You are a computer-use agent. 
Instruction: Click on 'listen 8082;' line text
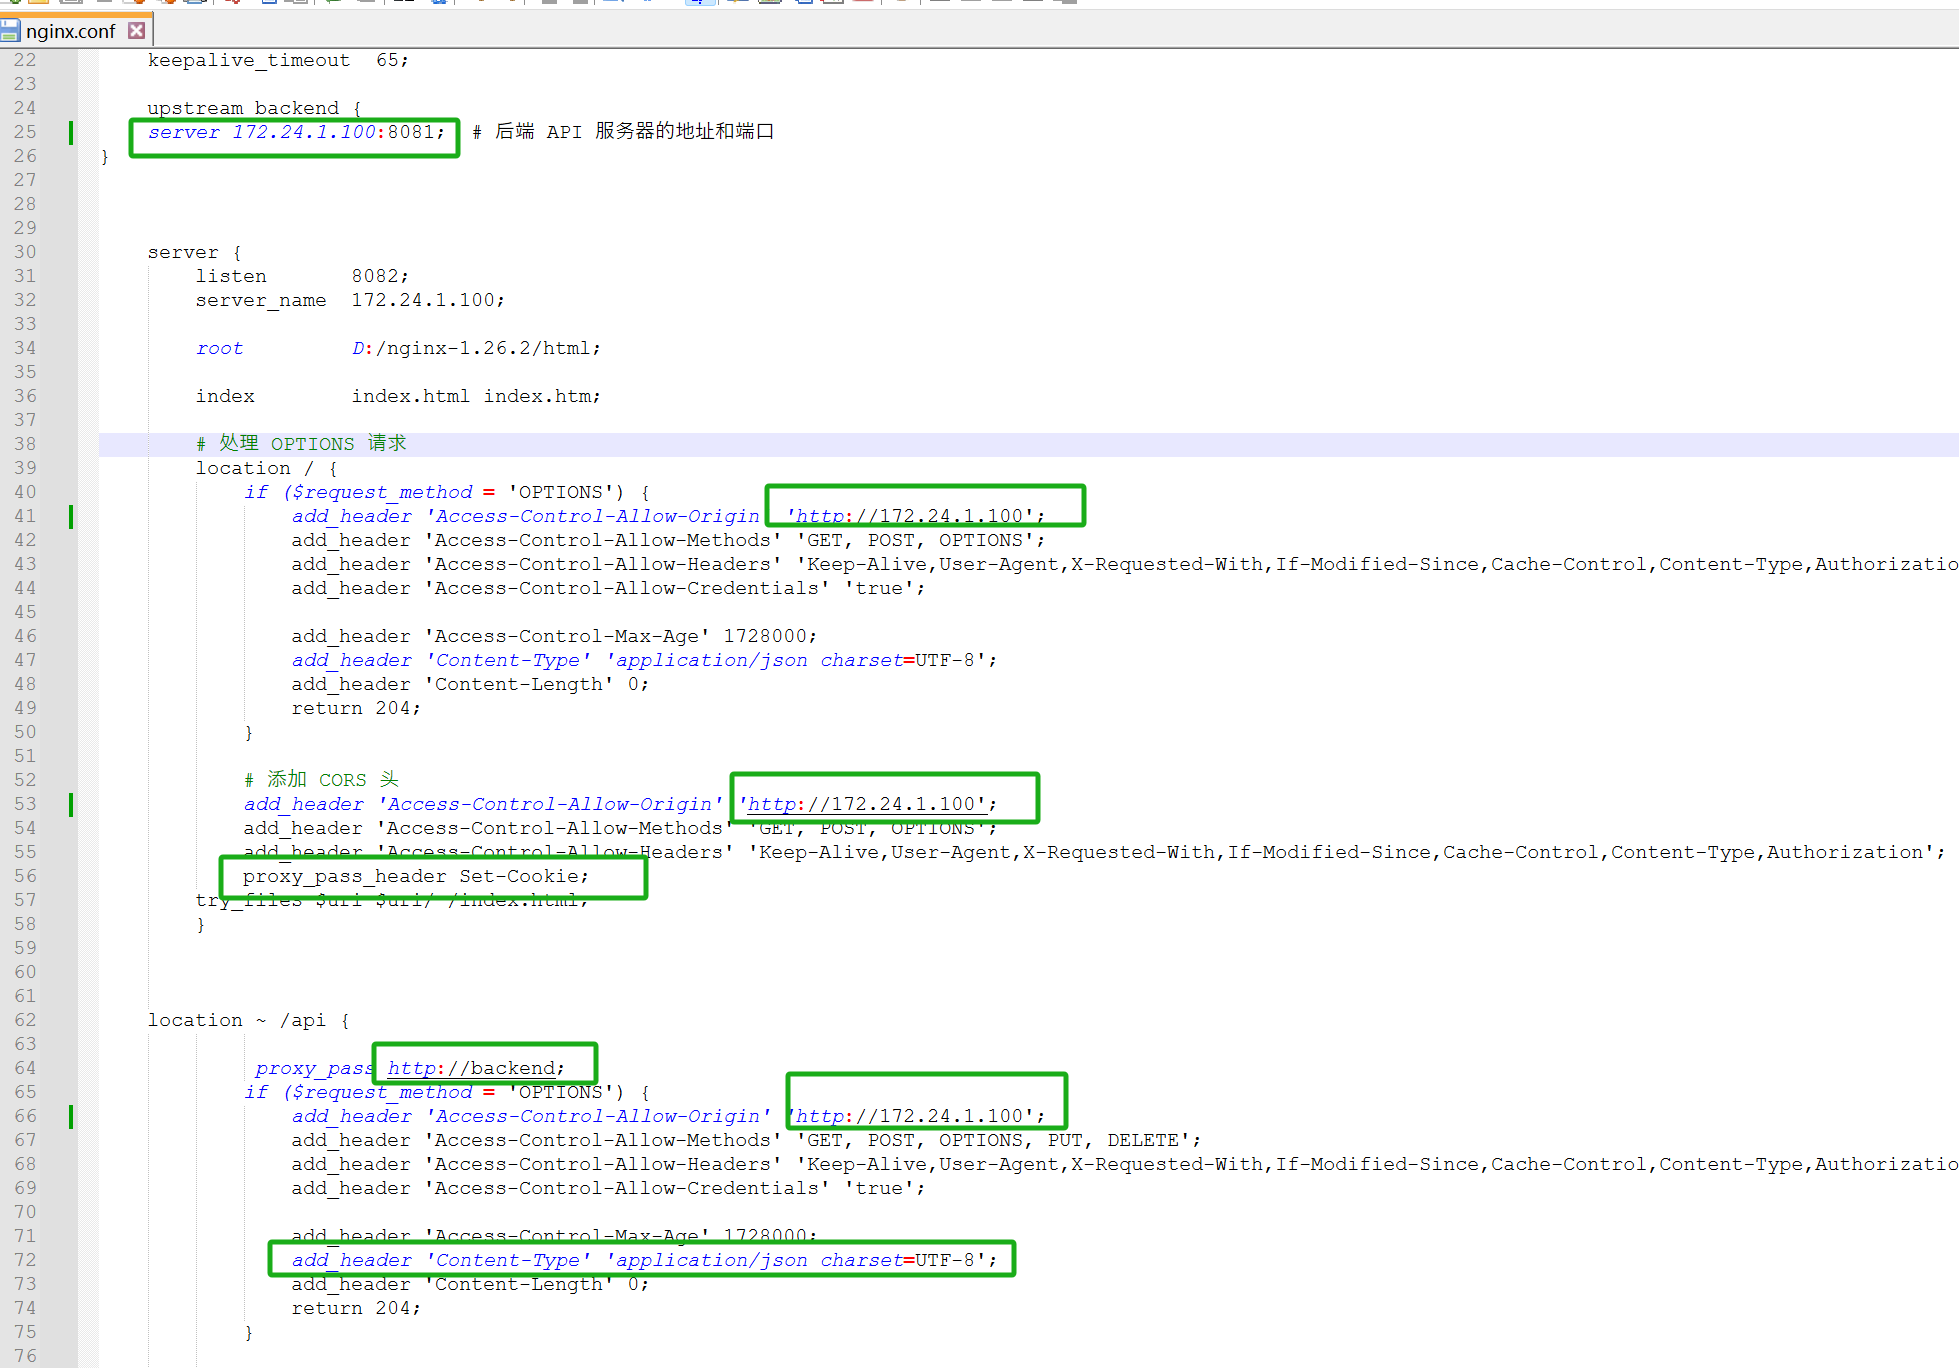301,276
